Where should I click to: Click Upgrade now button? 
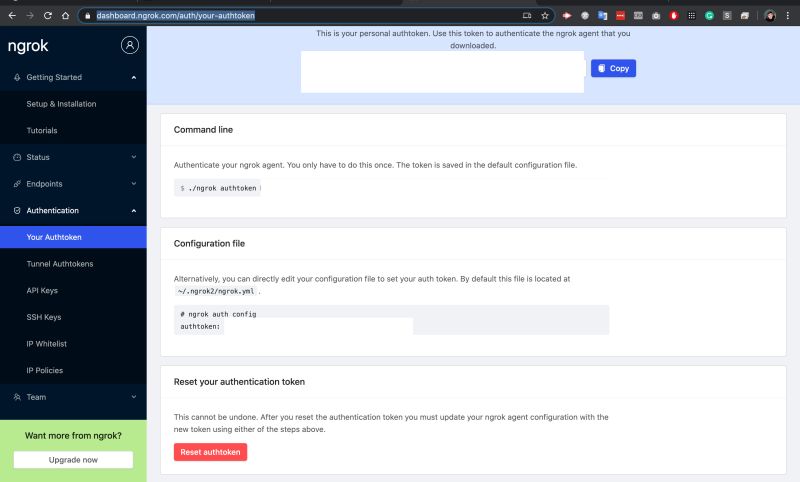(73, 460)
